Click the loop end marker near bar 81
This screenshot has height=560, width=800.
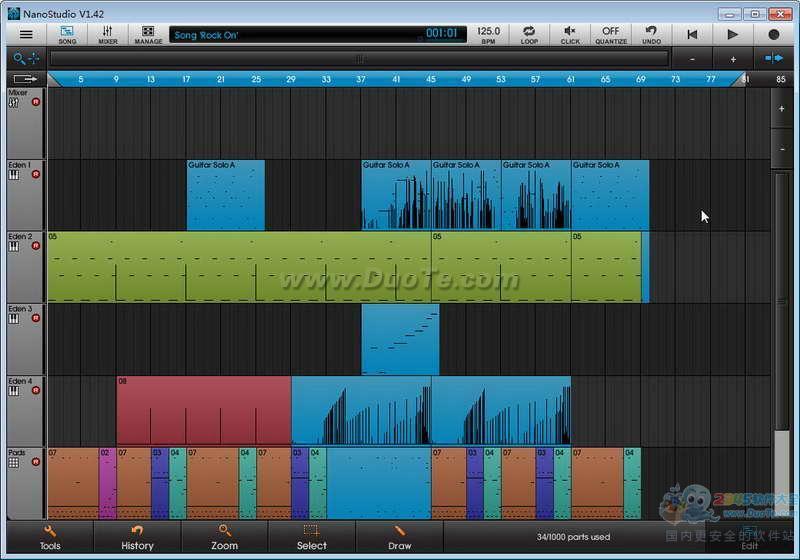pos(740,79)
